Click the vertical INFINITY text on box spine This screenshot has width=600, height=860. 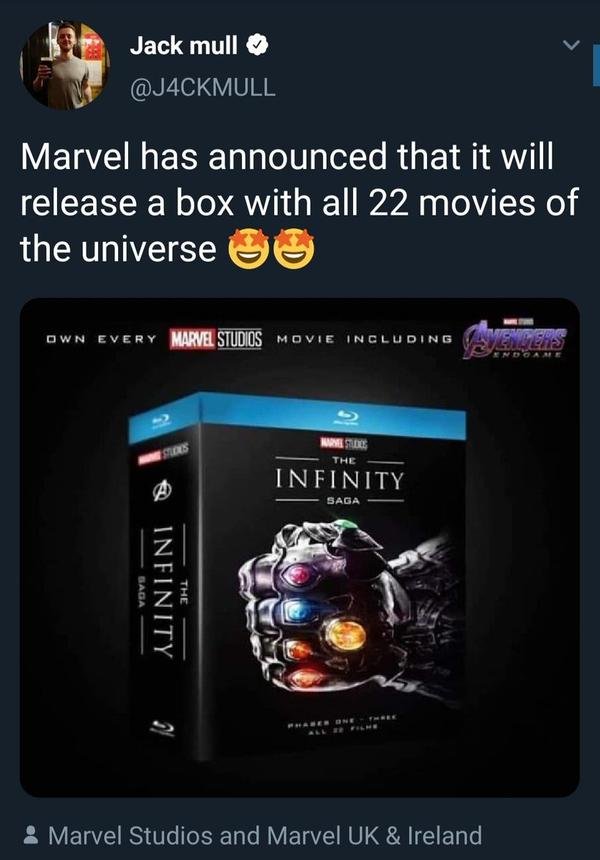click(163, 591)
